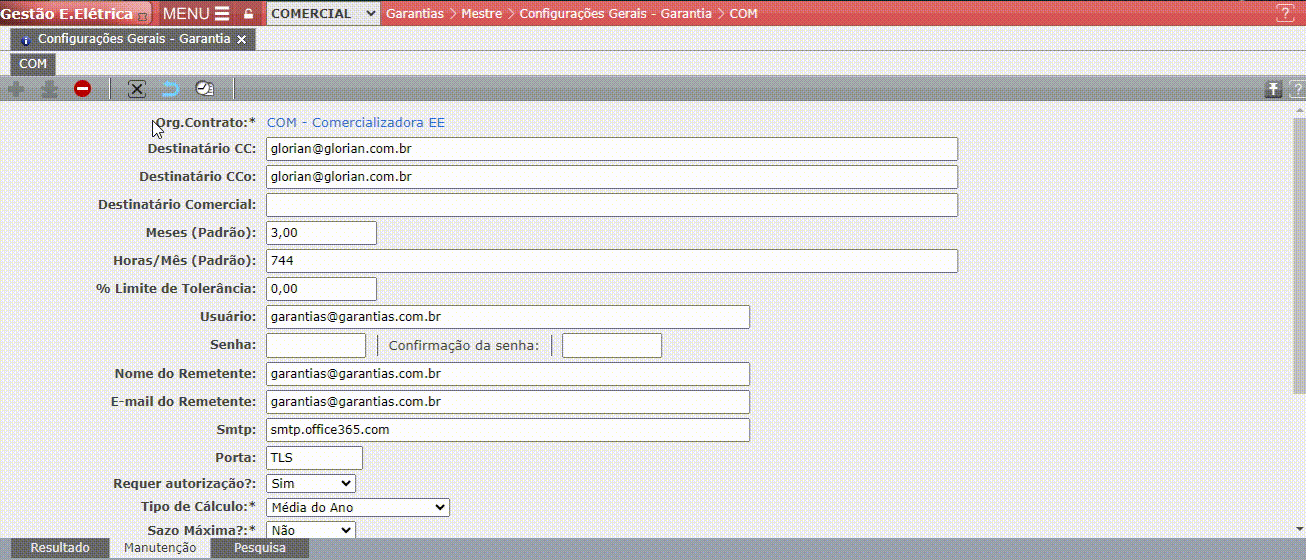Open the MENU hamburger
Screen dimensions: 1306x560
[196, 14]
